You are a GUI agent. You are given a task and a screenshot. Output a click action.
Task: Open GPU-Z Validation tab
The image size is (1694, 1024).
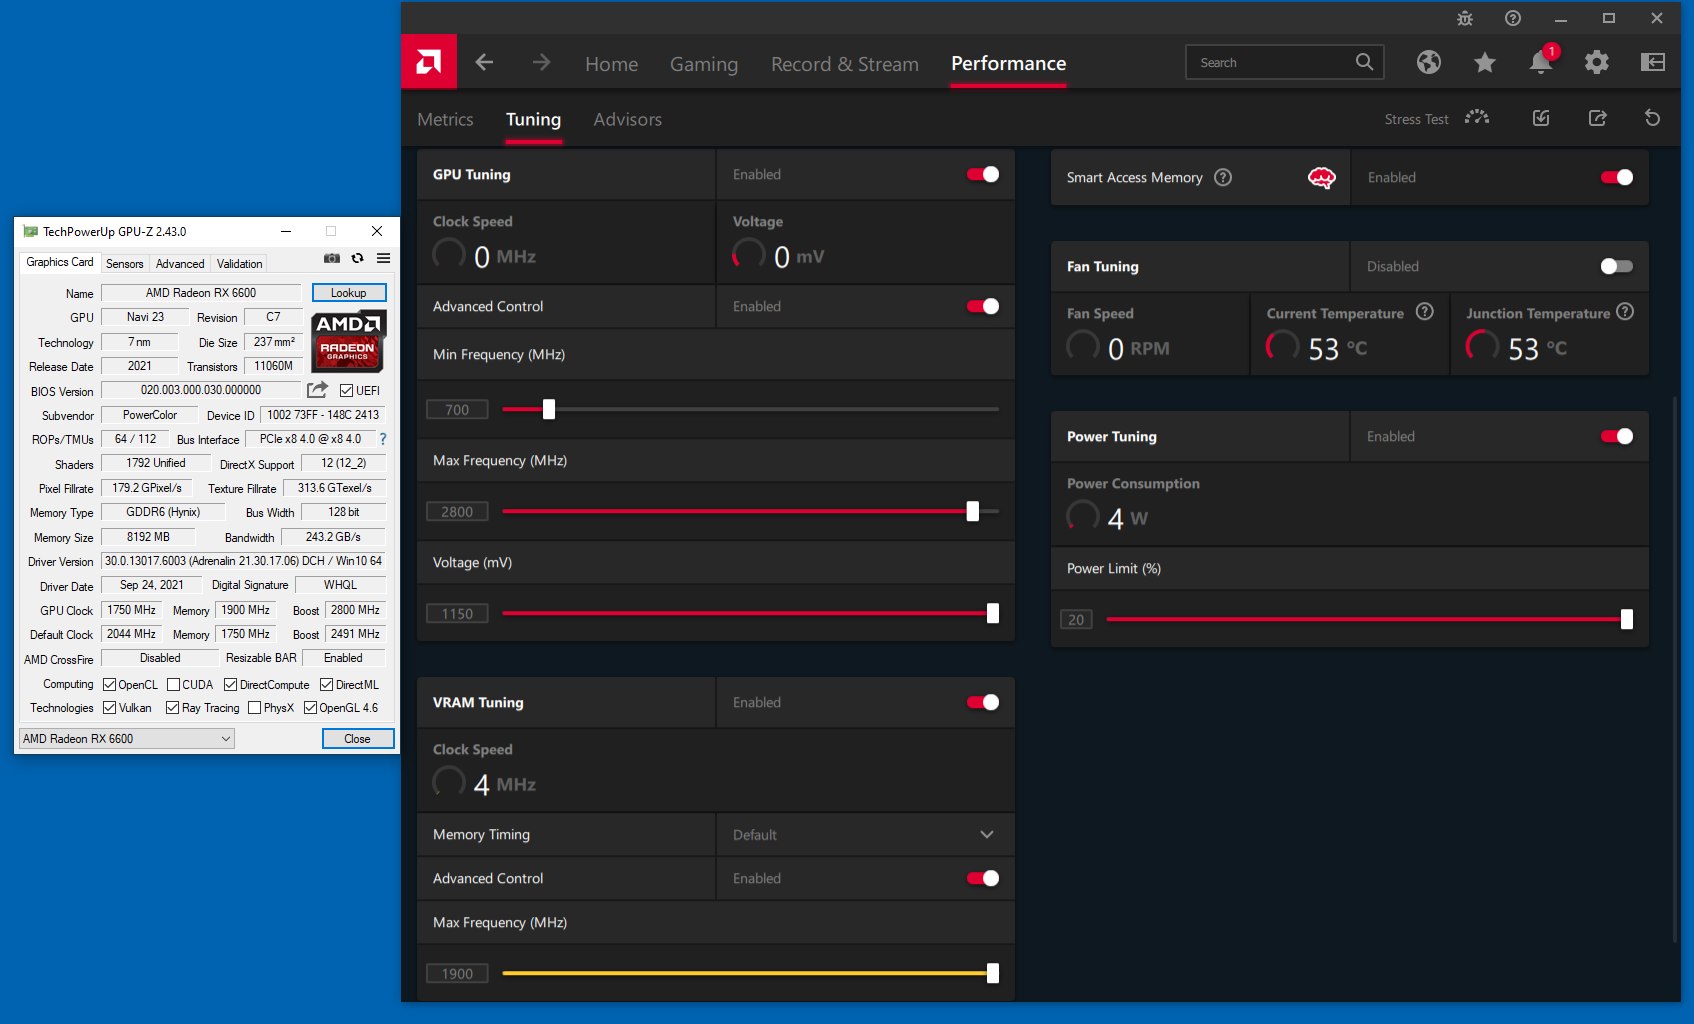(x=240, y=264)
